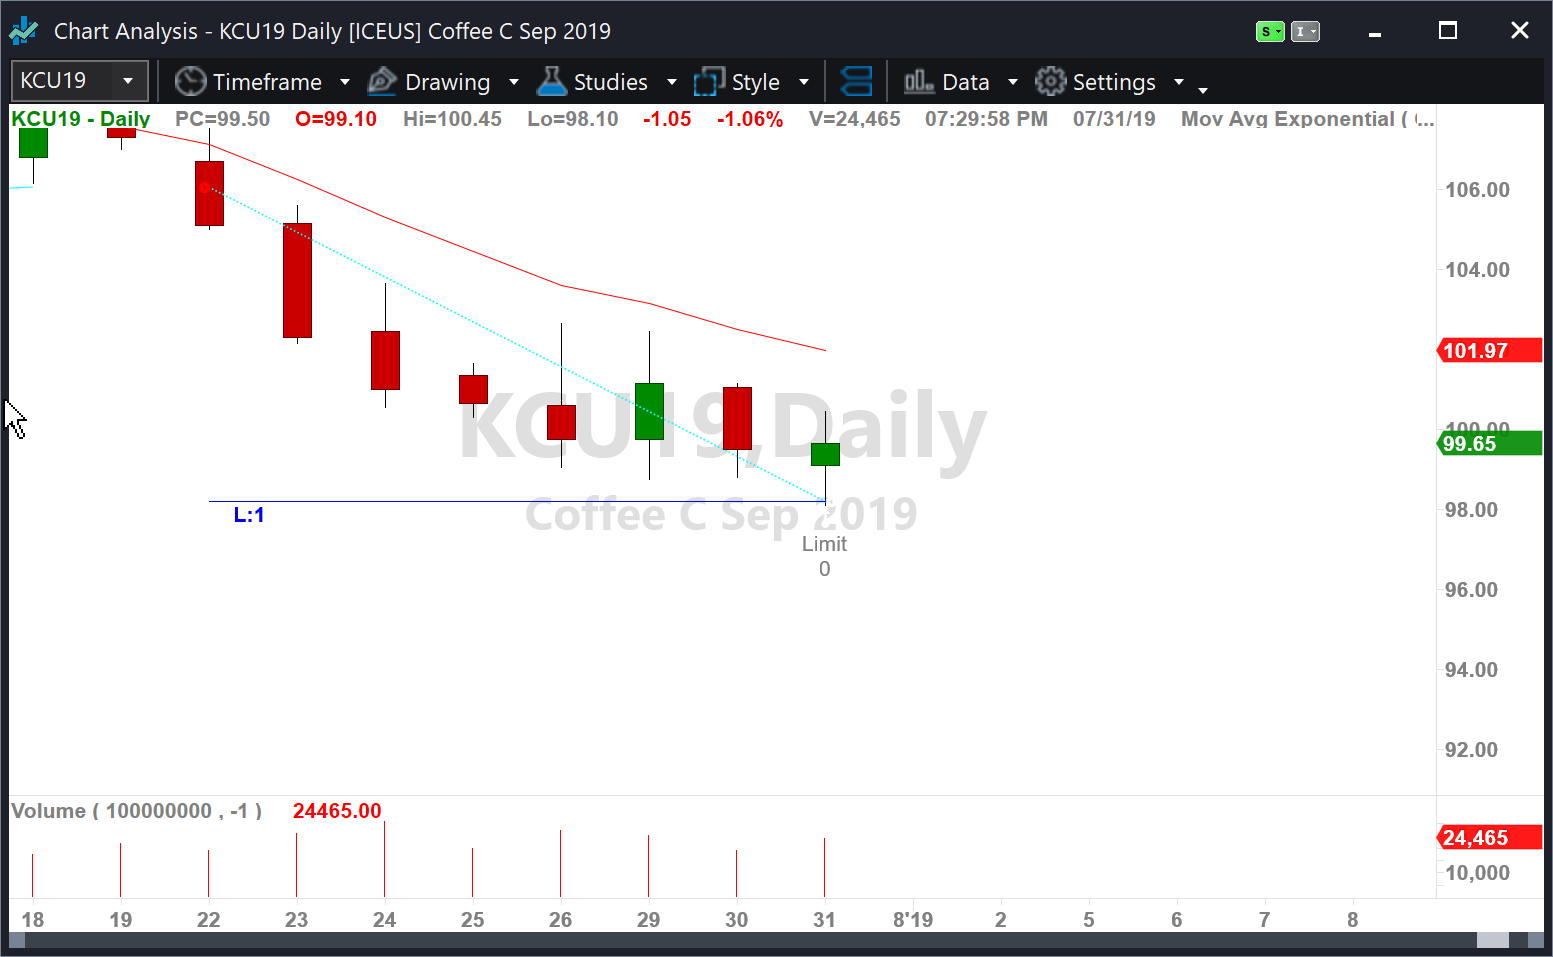The height and width of the screenshot is (957, 1553).
Task: Click the clock icon beside Timeframe
Action: pos(190,82)
